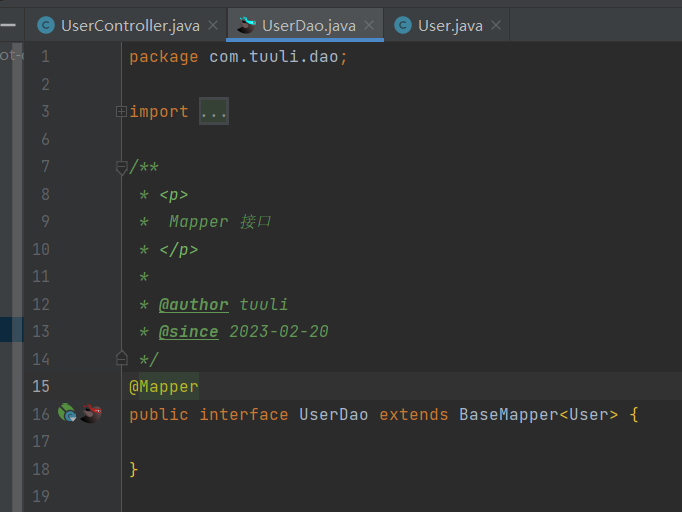Click the UserDao.java MyBatis tab icon

[x=246, y=25]
